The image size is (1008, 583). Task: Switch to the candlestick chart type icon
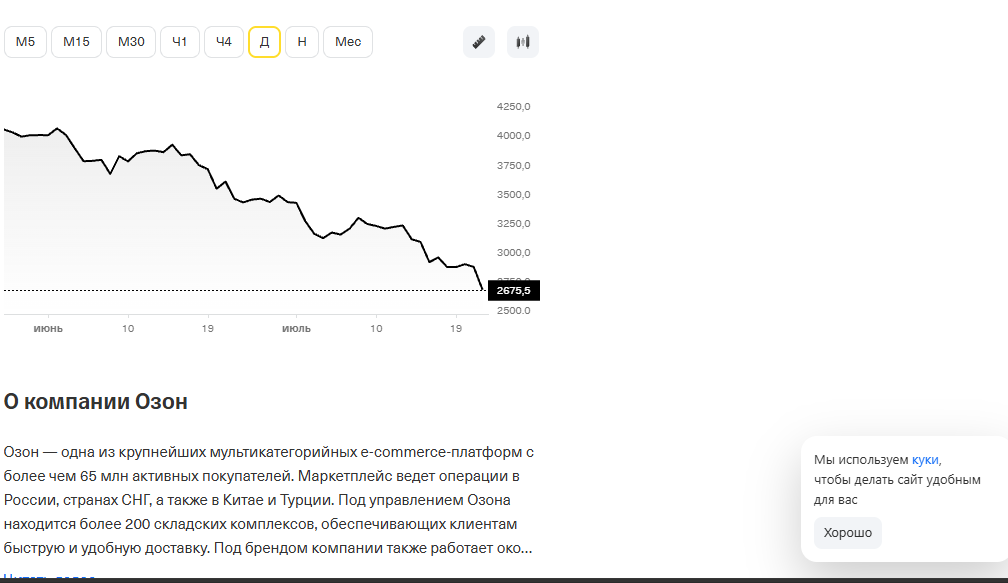[x=523, y=42]
